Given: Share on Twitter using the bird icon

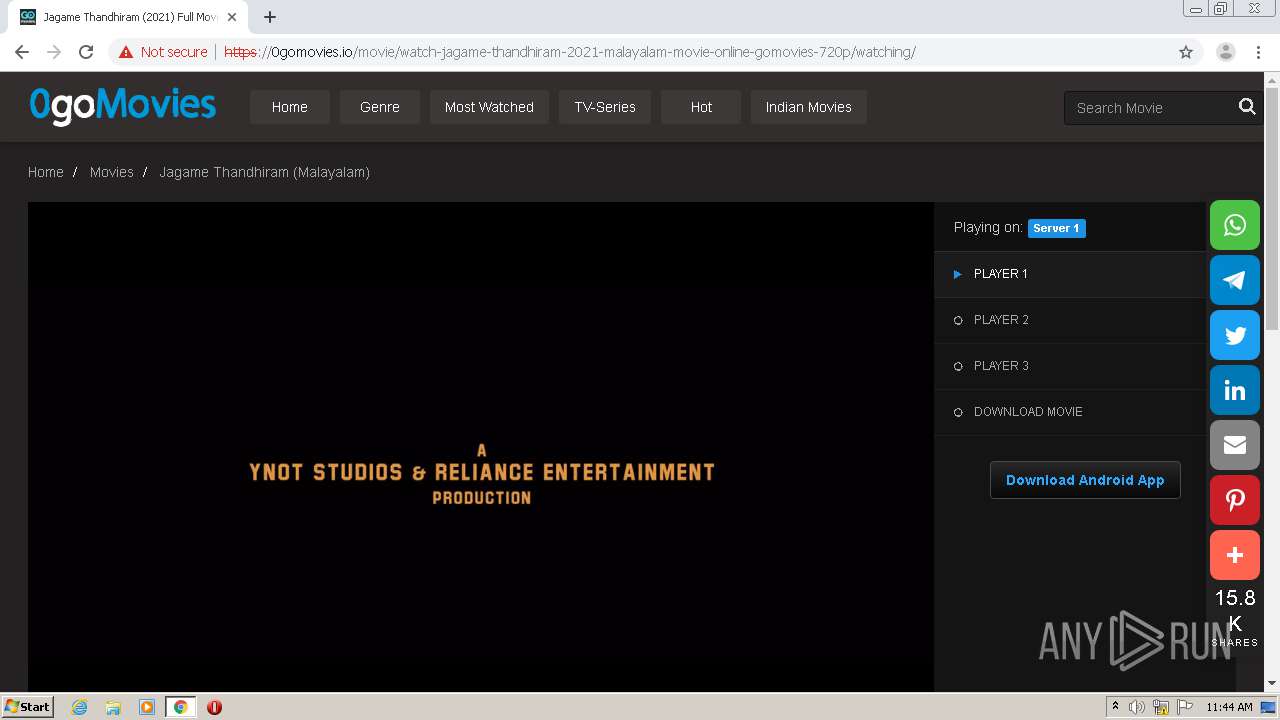Looking at the screenshot, I should pos(1235,335).
